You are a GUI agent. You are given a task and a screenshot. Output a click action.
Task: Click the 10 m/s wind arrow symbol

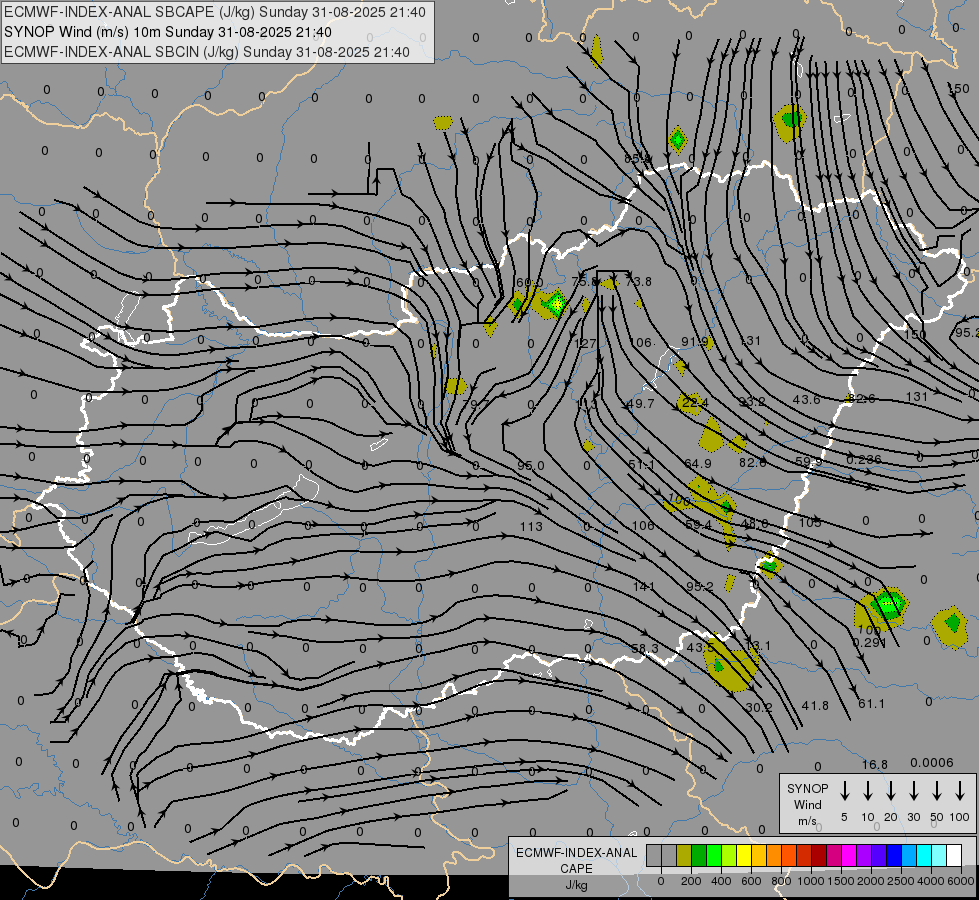[868, 791]
